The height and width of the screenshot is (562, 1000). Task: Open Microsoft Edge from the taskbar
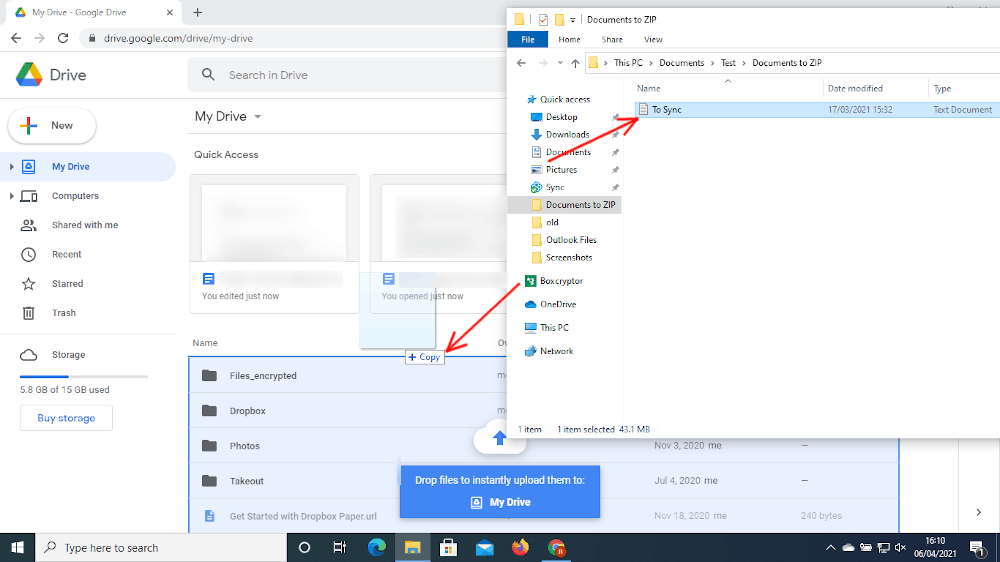point(377,548)
